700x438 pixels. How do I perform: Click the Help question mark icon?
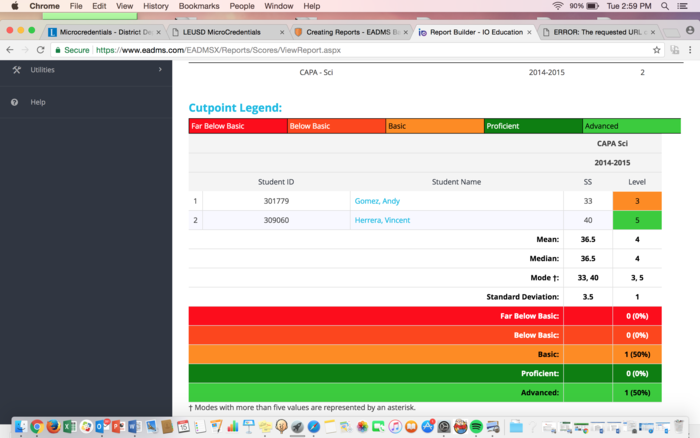(x=15, y=102)
